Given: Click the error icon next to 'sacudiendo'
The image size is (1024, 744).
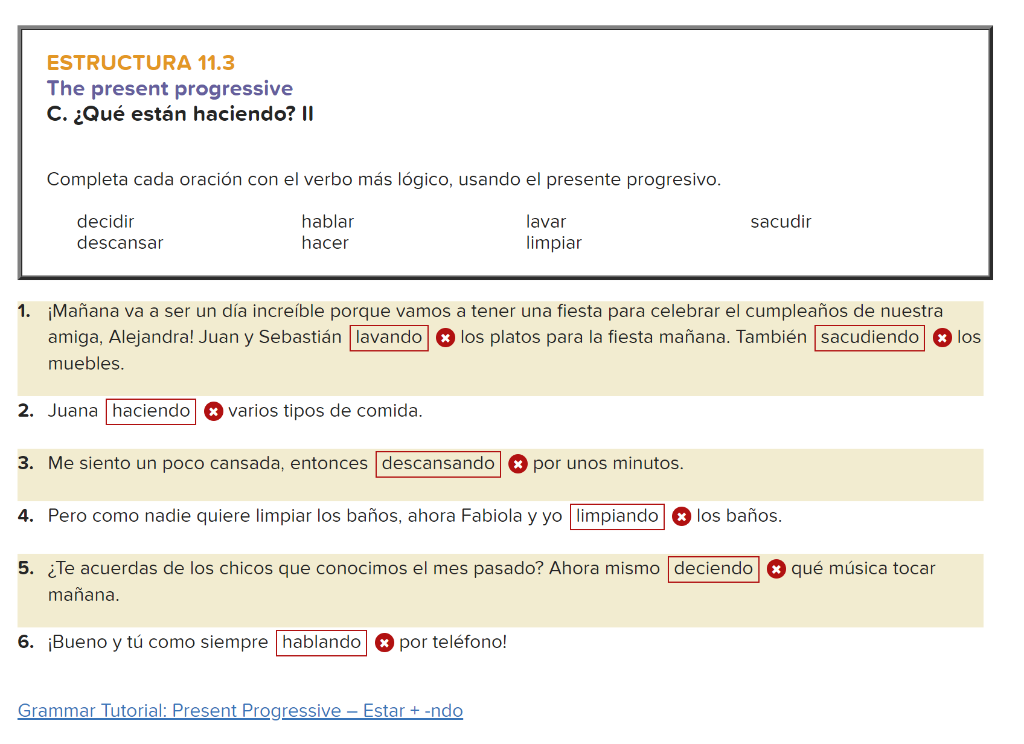Looking at the screenshot, I should 942,338.
